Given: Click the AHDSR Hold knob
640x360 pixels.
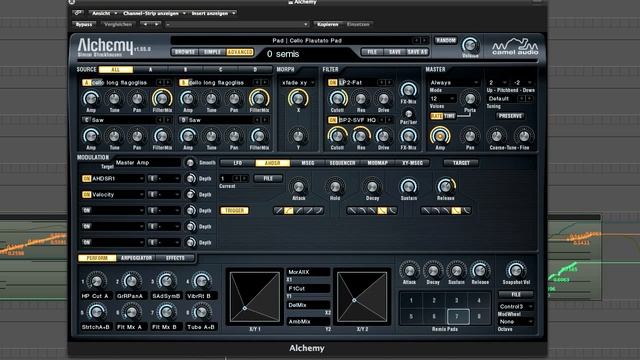Looking at the screenshot, I should (x=335, y=187).
